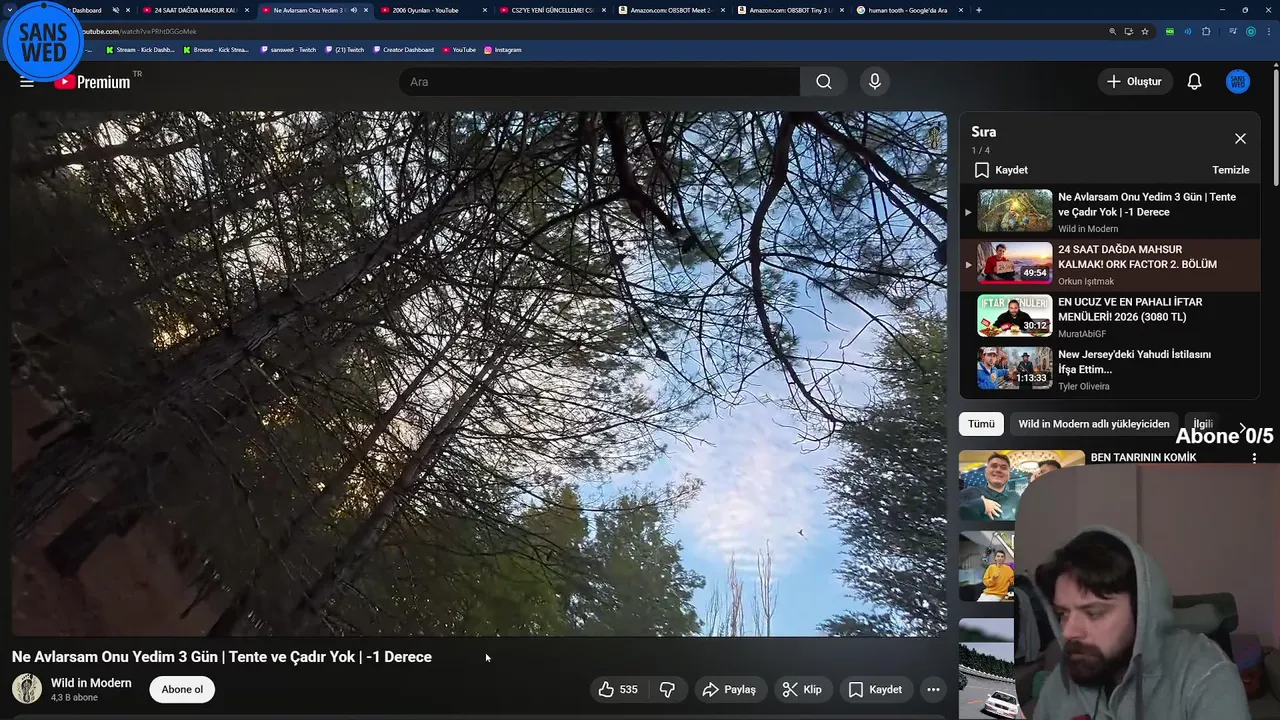The width and height of the screenshot is (1280, 720).
Task: Start voice search with the microphone icon
Action: 875,82
